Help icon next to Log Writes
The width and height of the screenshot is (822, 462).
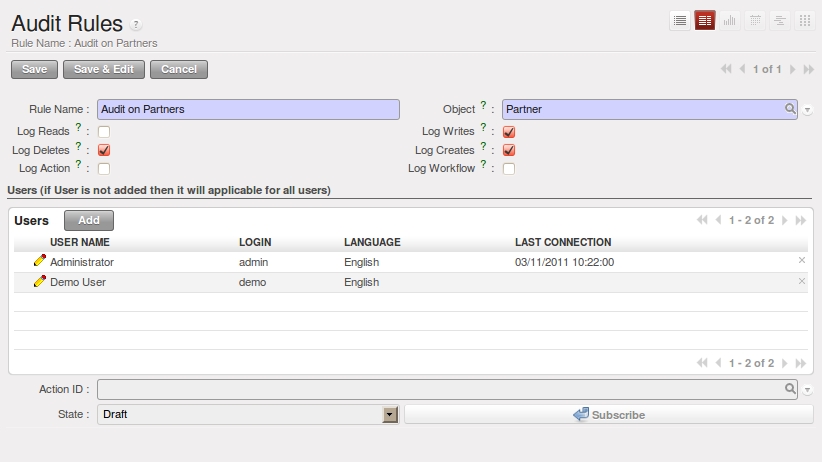click(x=483, y=127)
